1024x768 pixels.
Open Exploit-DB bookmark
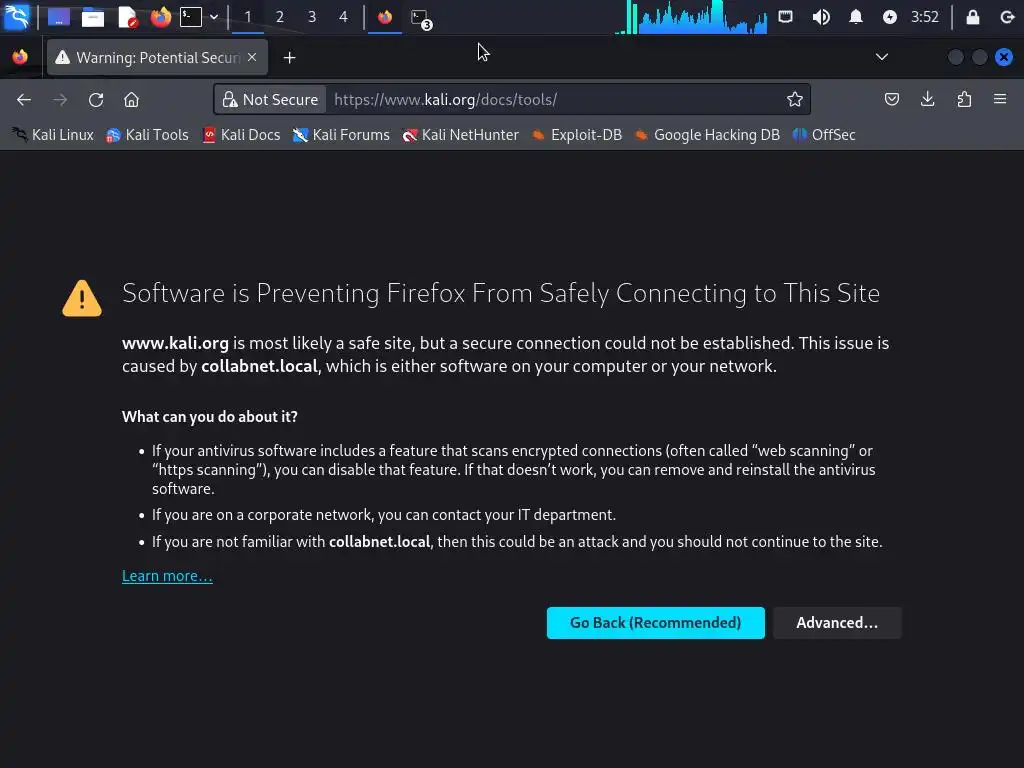point(577,135)
